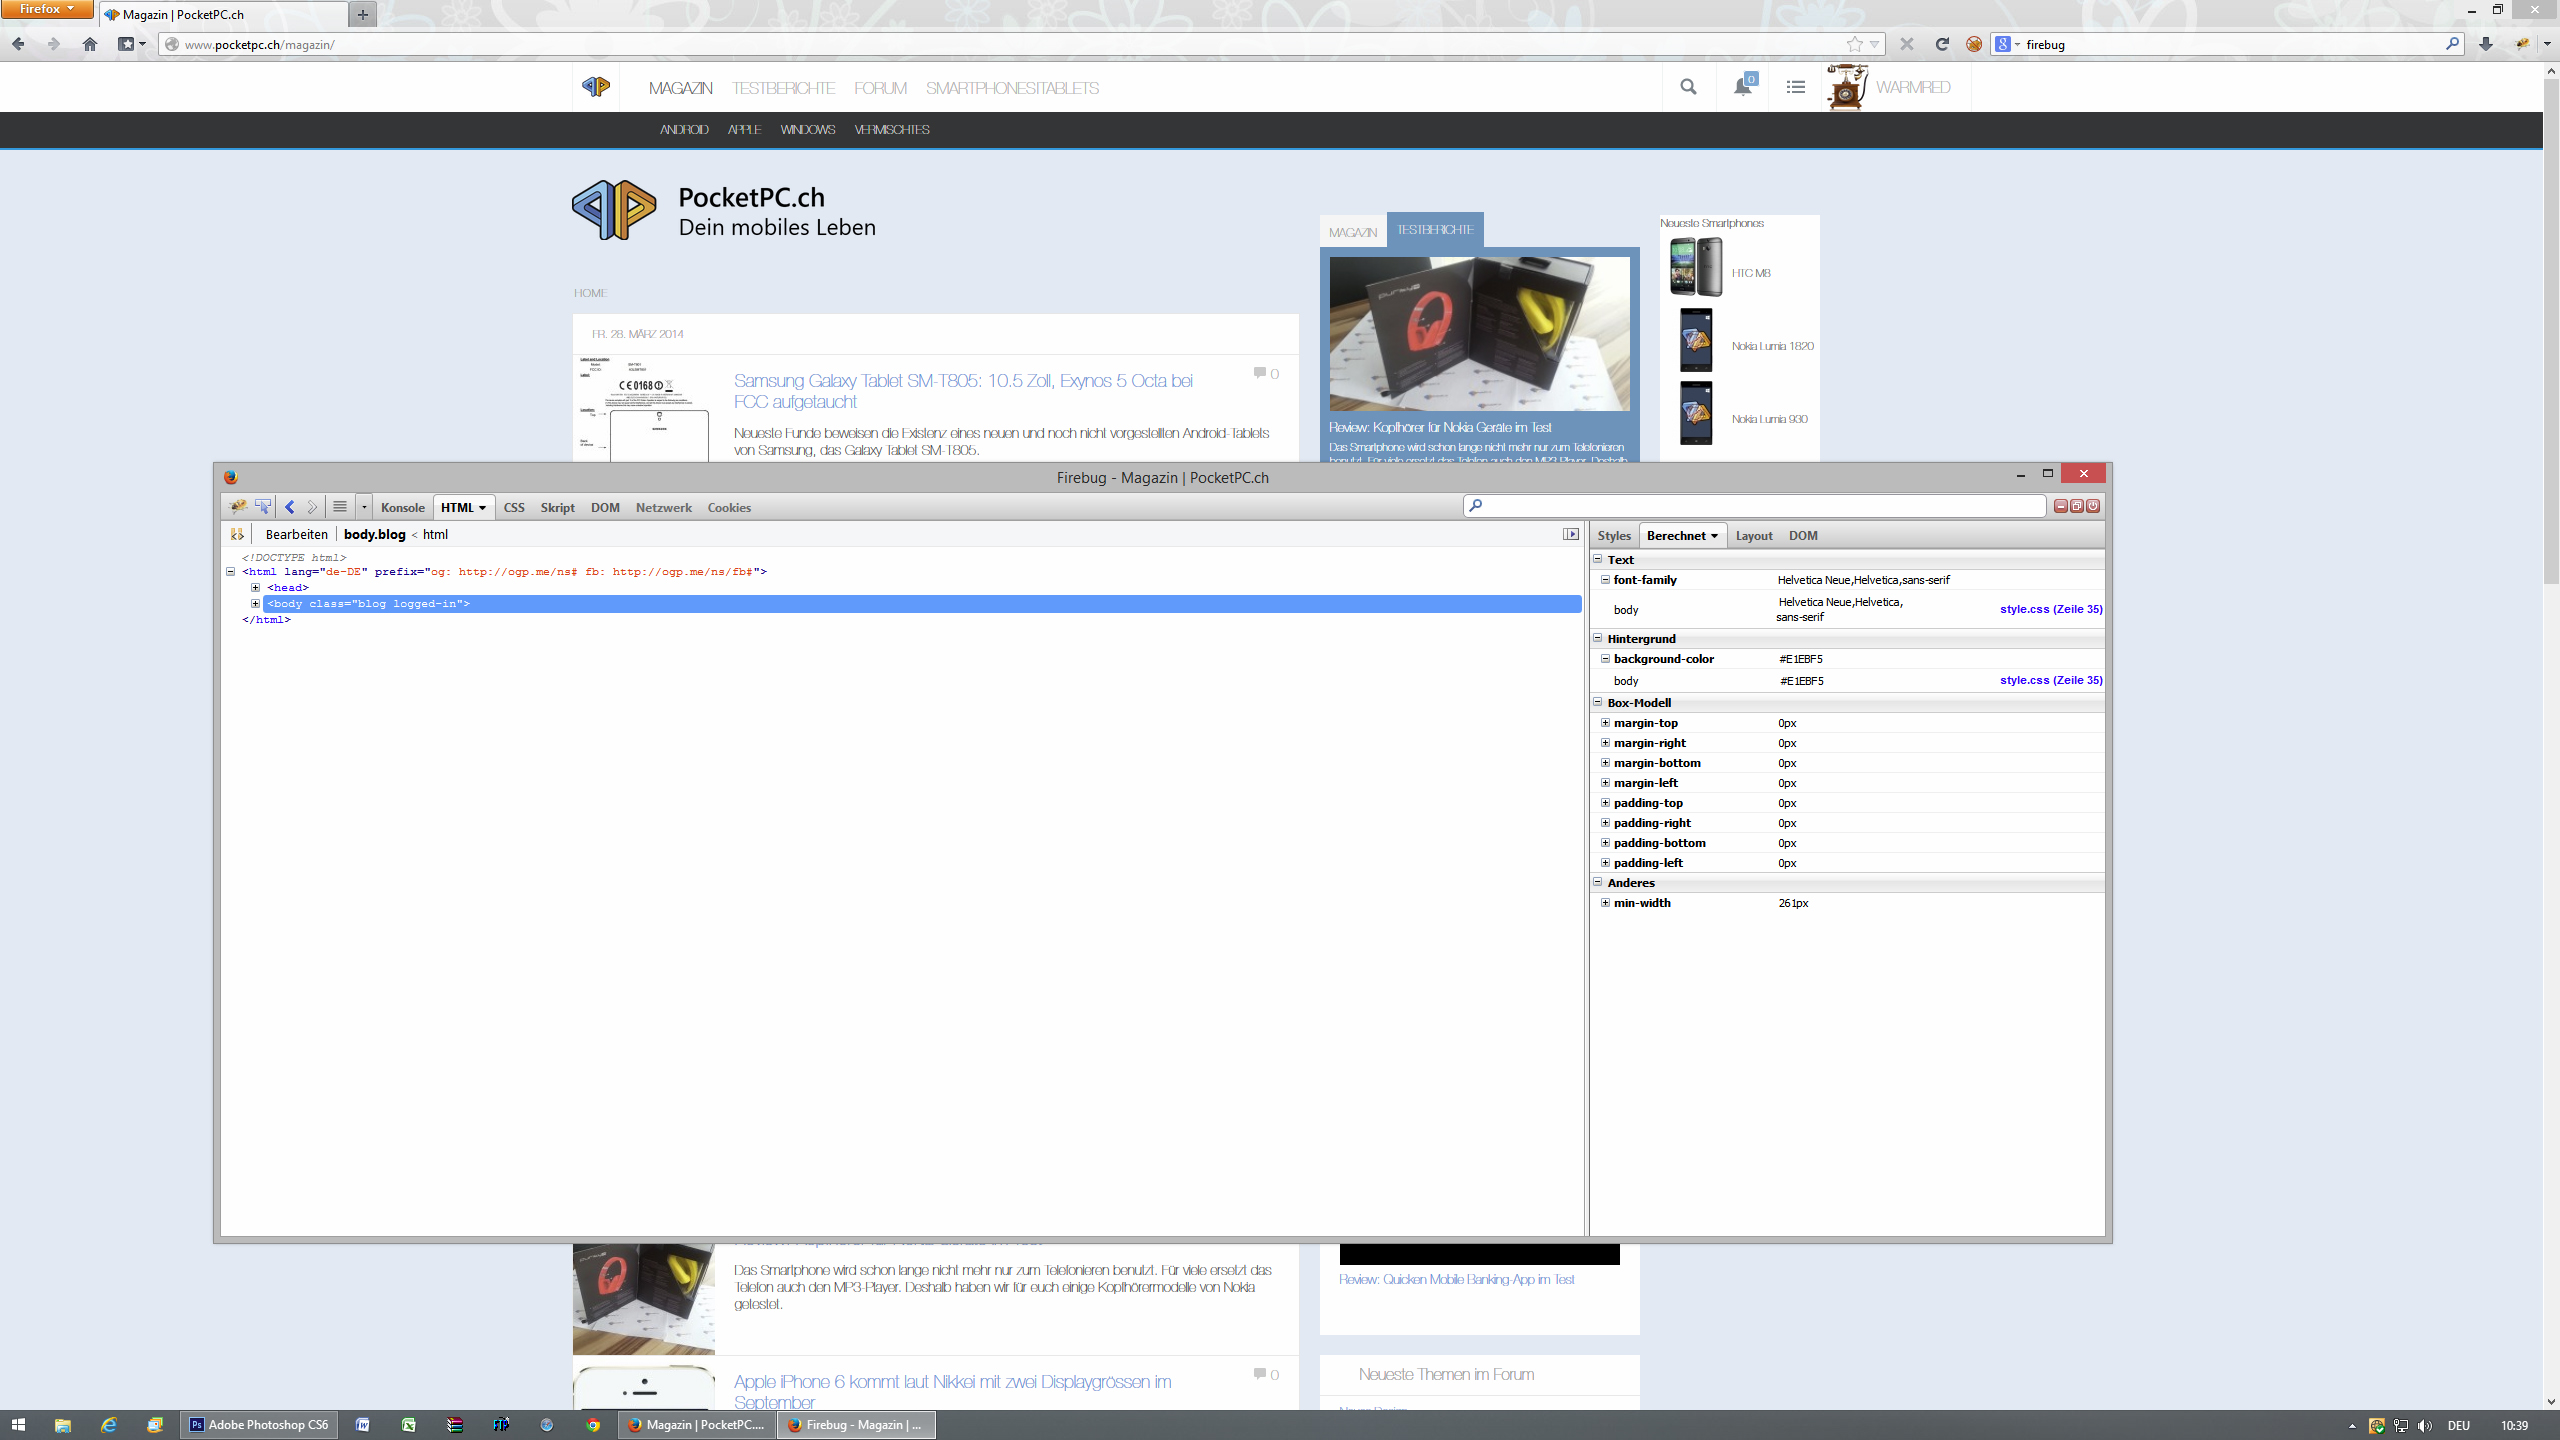Open a new tab with the plus button

[363, 15]
